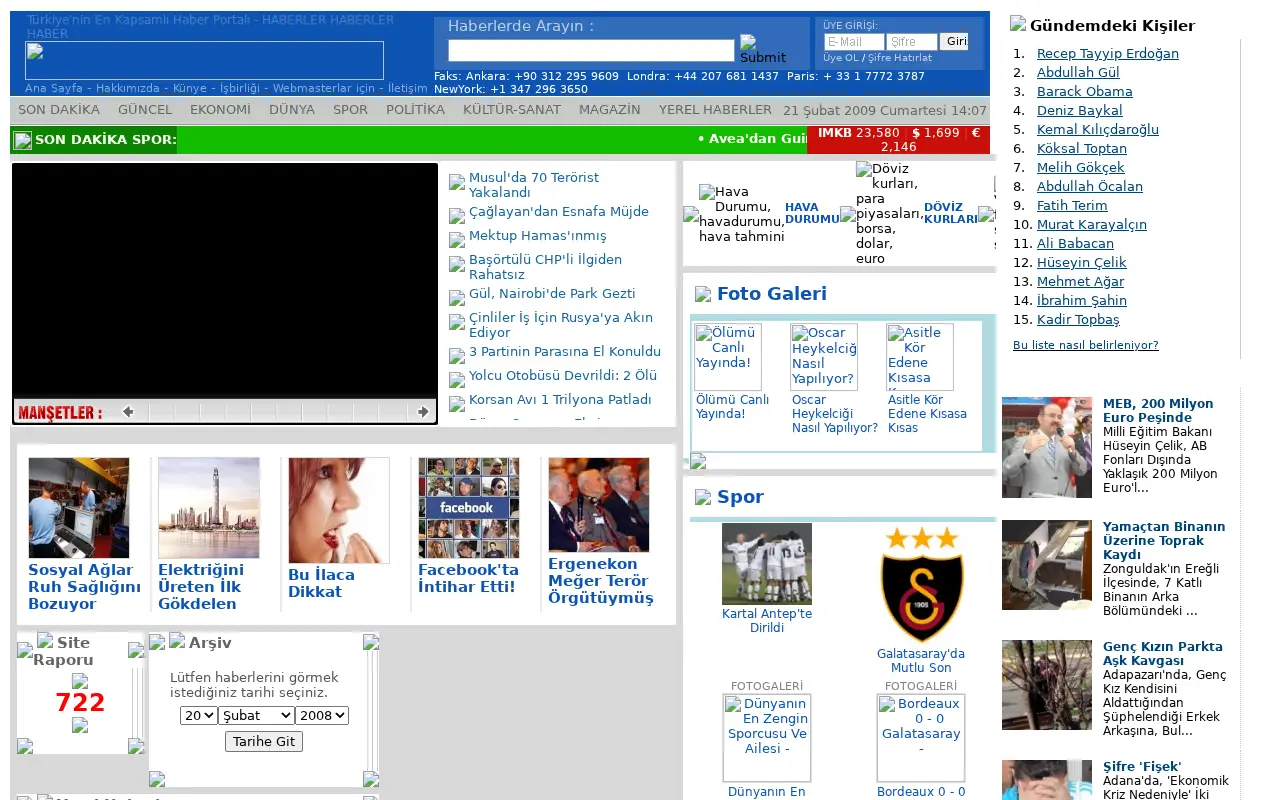The height and width of the screenshot is (800, 1280).
Task: Click the Foto Galeri section icon
Action: pyautogui.click(x=703, y=294)
